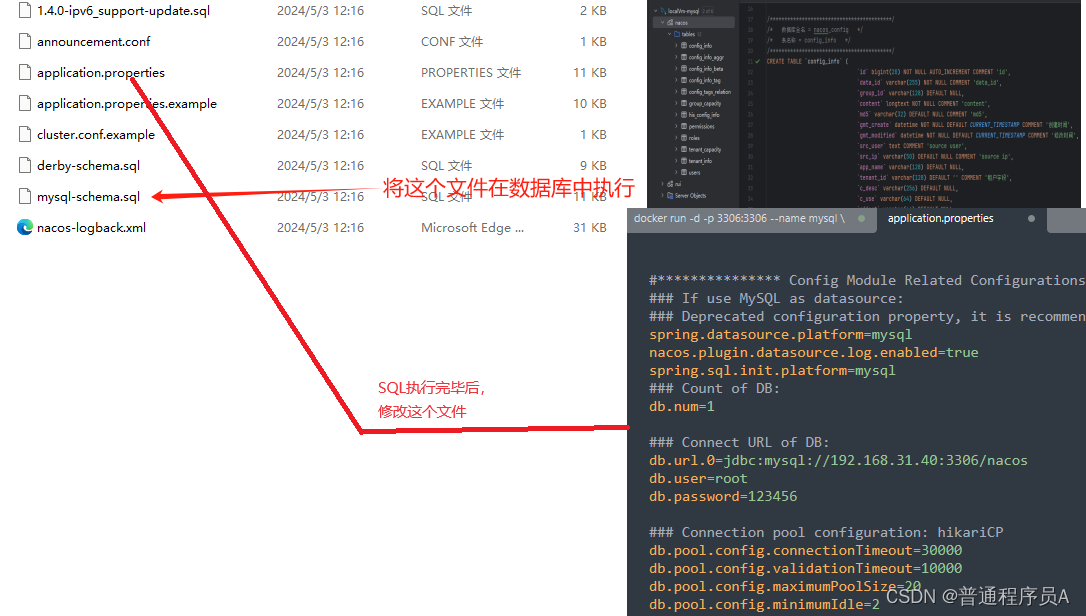Click the CREATE TABLE config_info line
Image resolution: width=1086 pixels, height=616 pixels.
point(807,62)
